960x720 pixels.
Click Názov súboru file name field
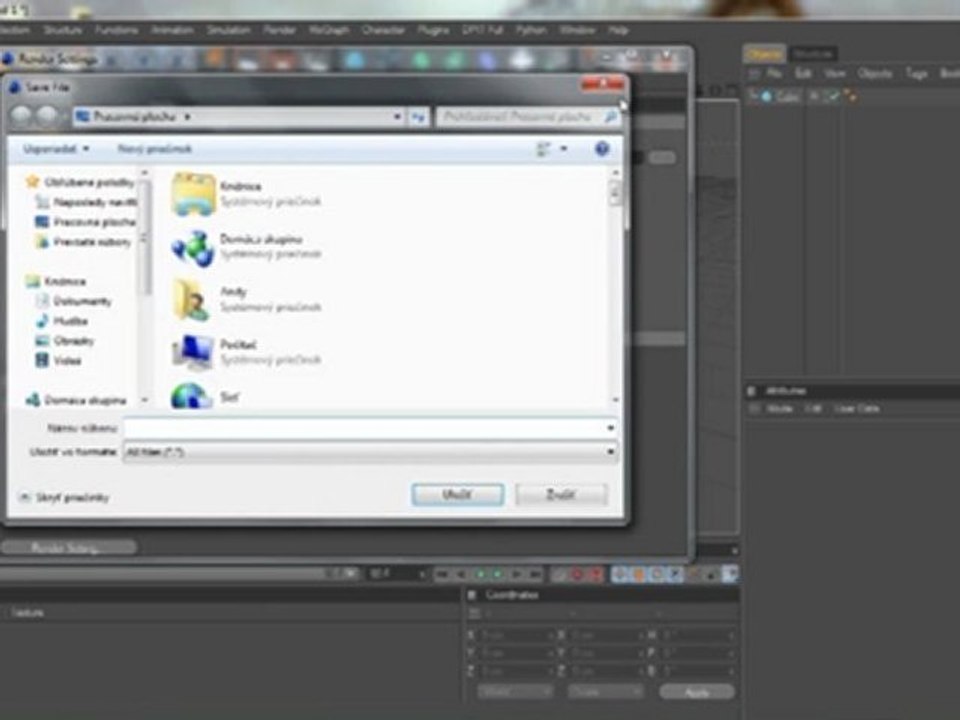point(370,428)
